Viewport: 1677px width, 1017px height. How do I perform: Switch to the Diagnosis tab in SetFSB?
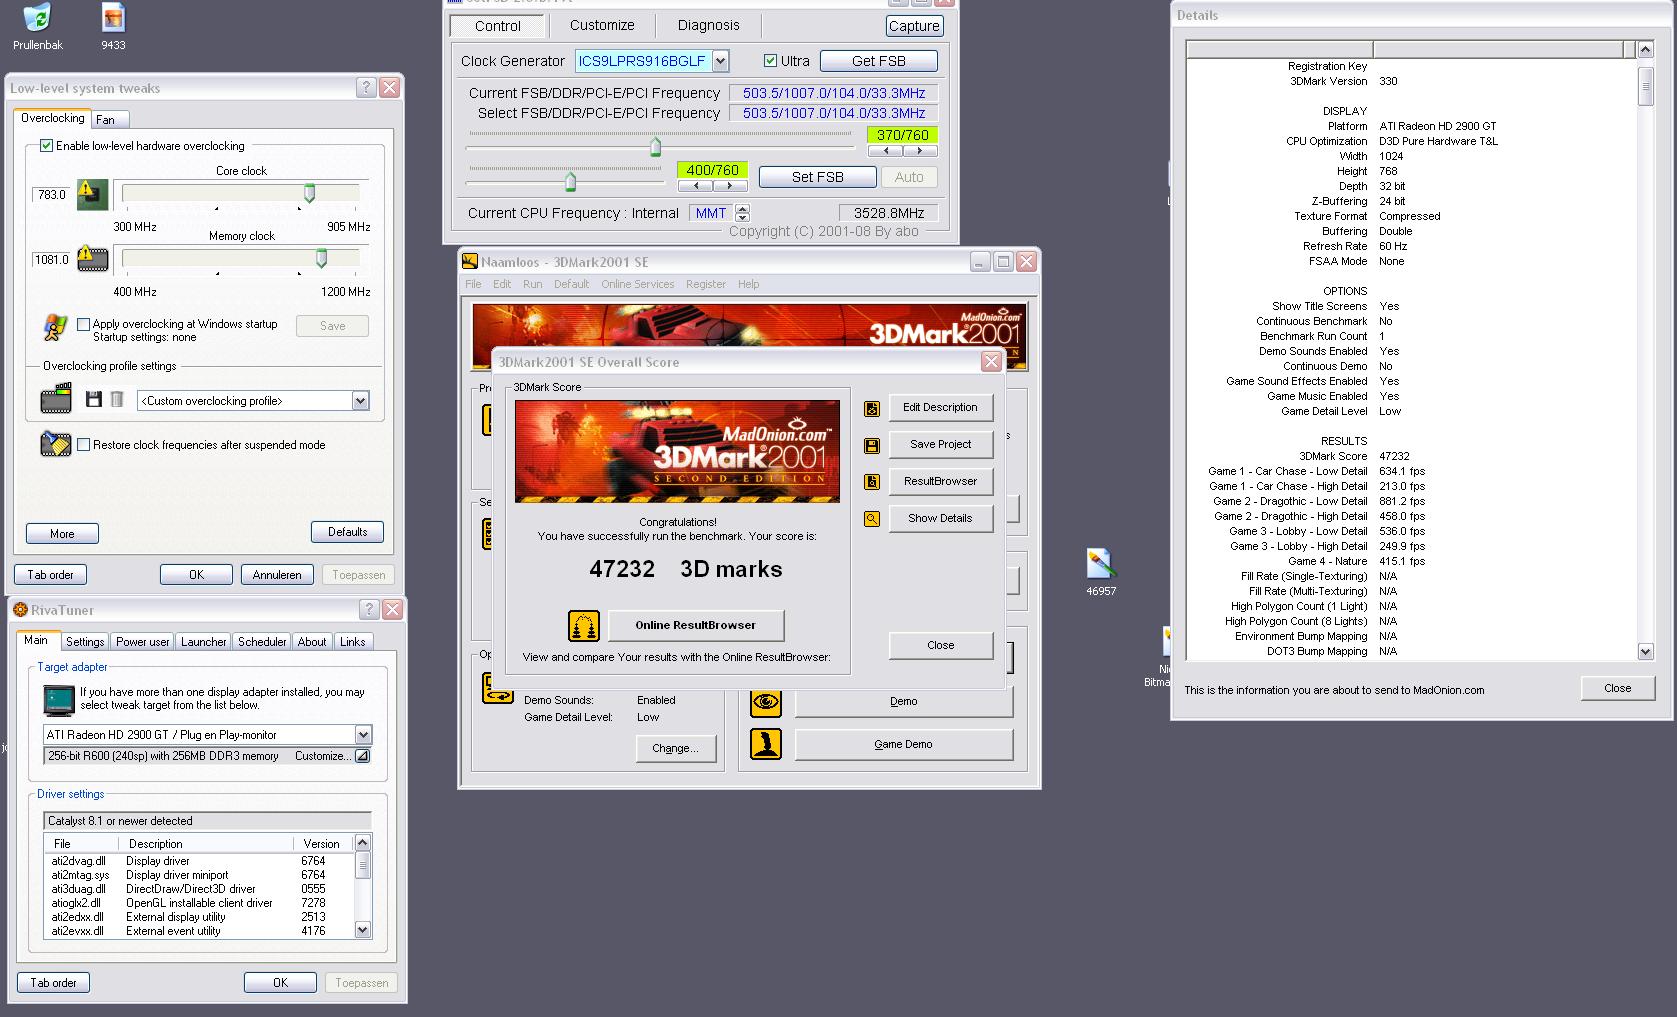709,25
